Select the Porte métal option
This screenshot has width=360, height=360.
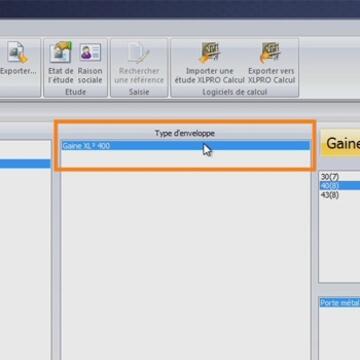point(339,303)
